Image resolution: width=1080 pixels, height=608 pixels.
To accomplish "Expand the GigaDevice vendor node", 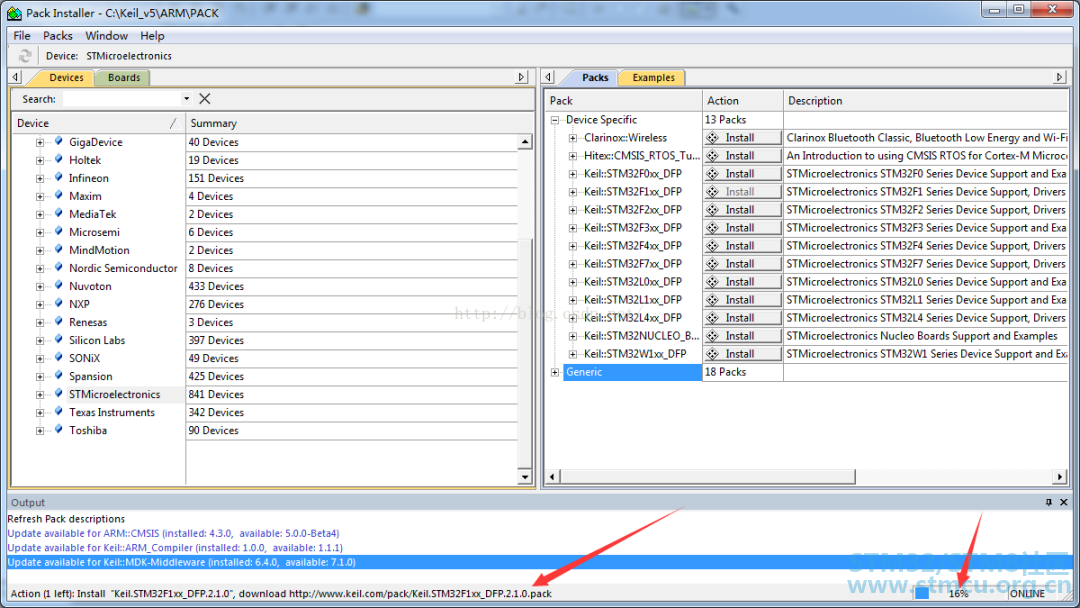I will [x=40, y=143].
